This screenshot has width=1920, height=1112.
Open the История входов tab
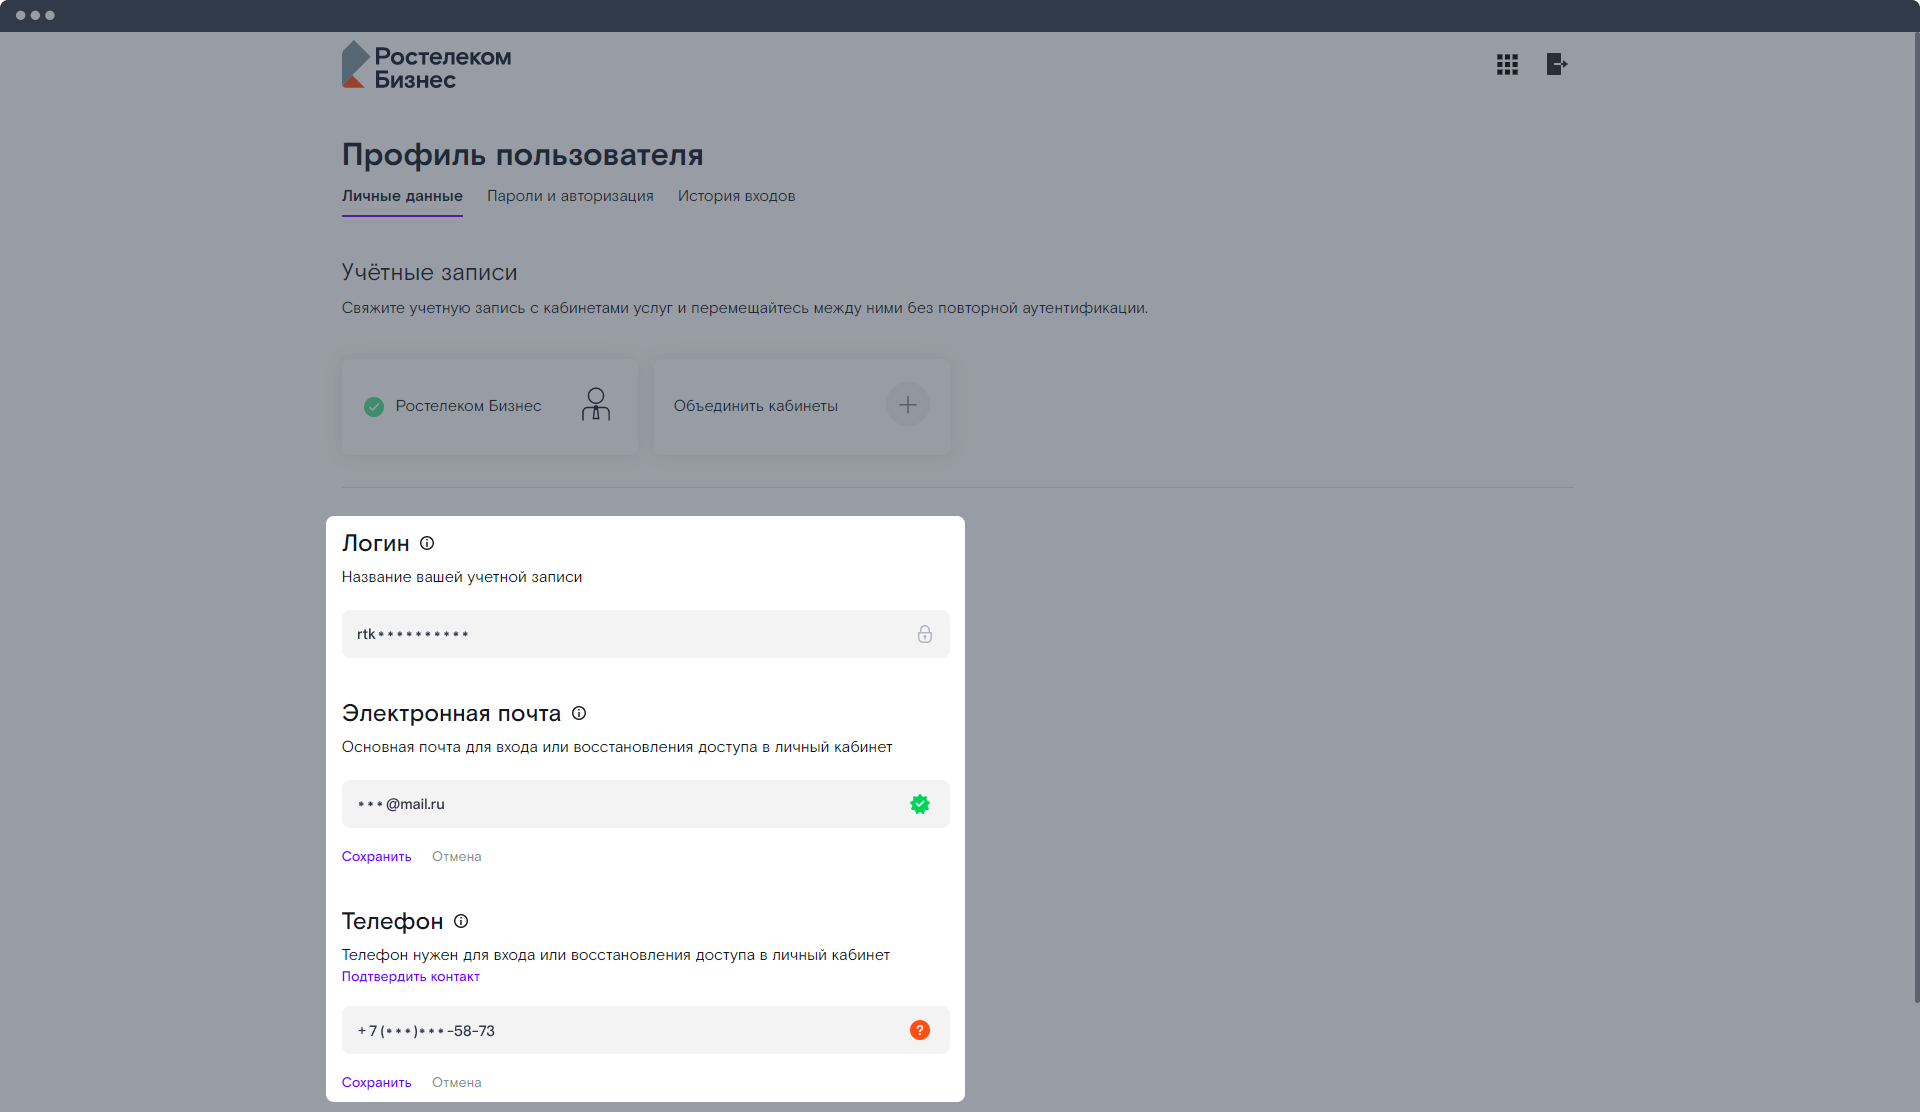click(x=737, y=196)
